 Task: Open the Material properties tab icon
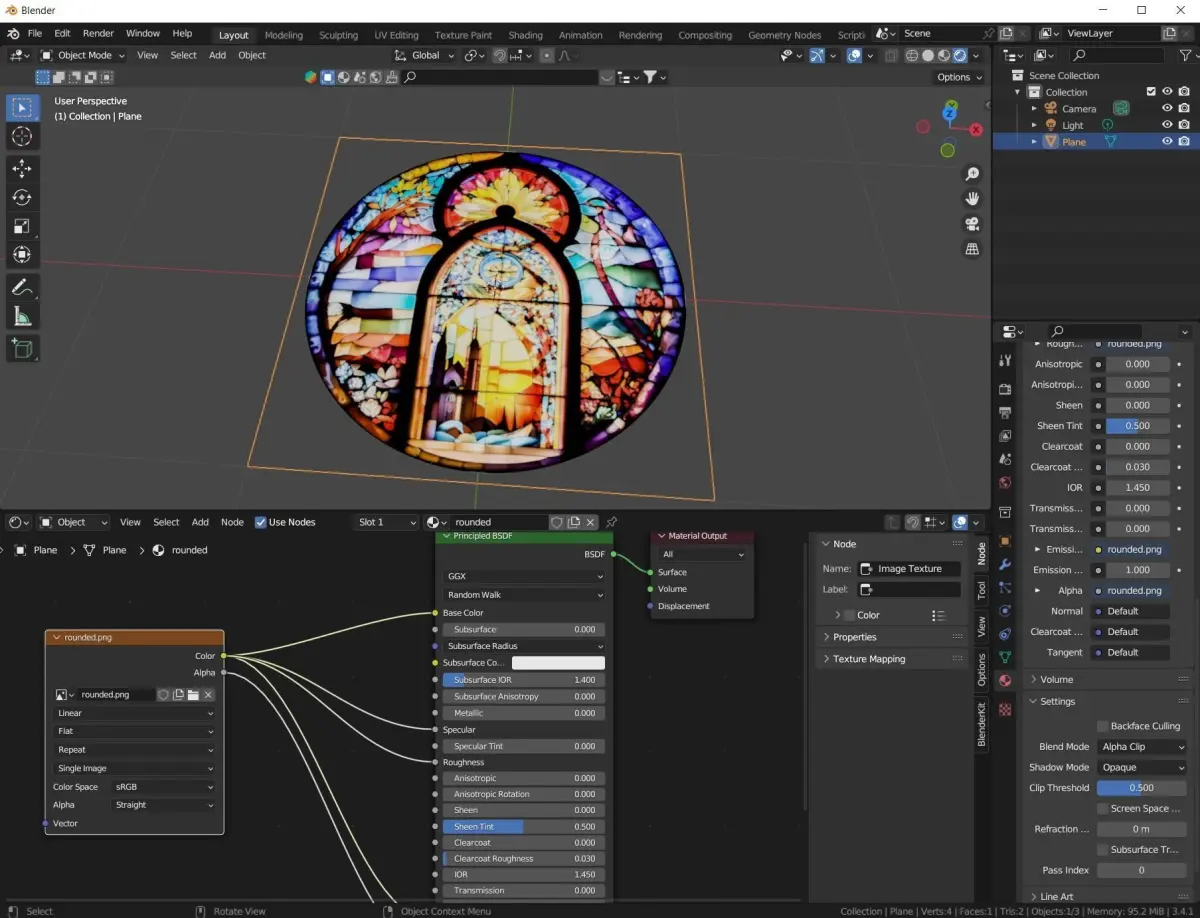pos(1005,681)
